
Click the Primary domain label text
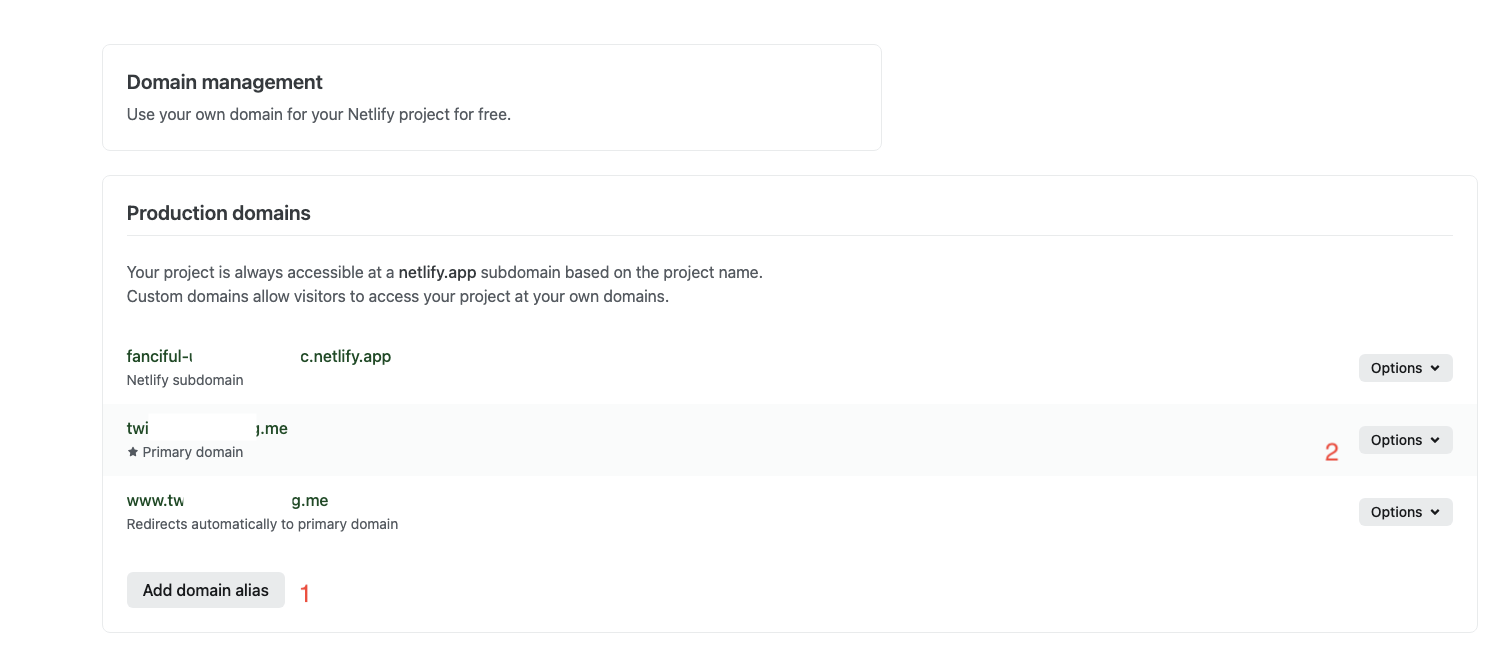(193, 452)
